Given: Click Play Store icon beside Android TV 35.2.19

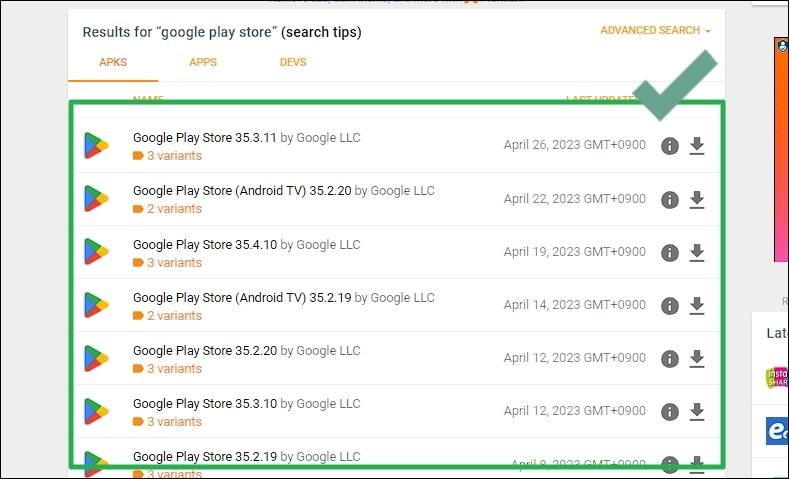Looking at the screenshot, I should pos(96,305).
